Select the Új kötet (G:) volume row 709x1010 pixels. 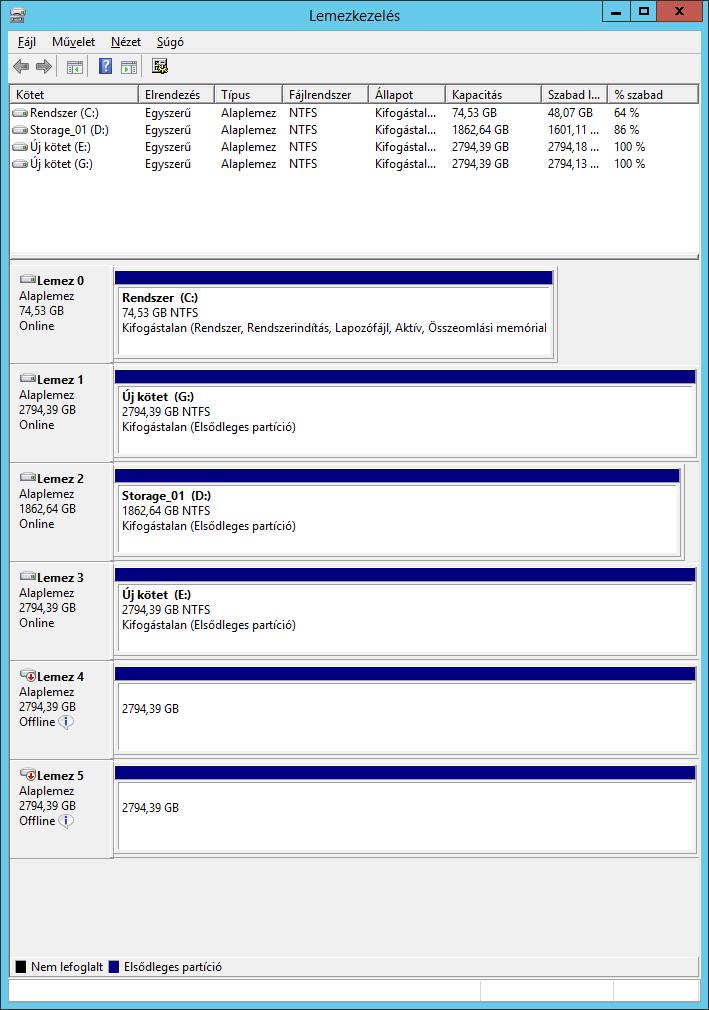(x=354, y=164)
